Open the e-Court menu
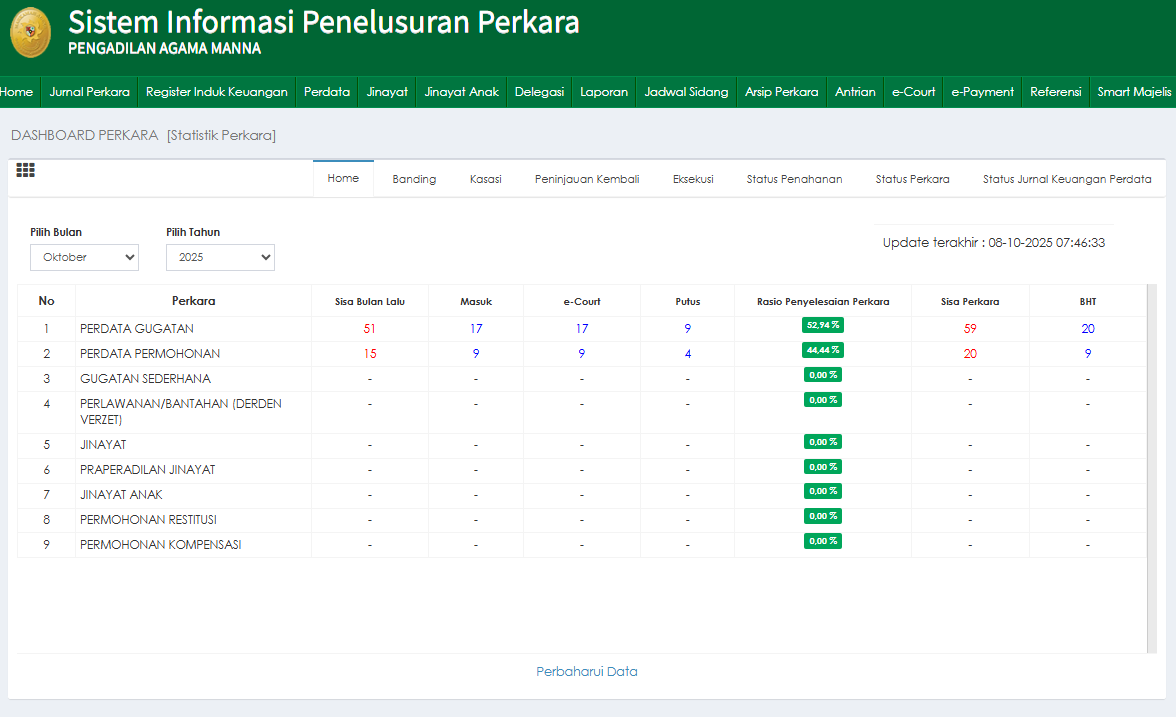Screen dimensions: 1176x717 (x=913, y=92)
